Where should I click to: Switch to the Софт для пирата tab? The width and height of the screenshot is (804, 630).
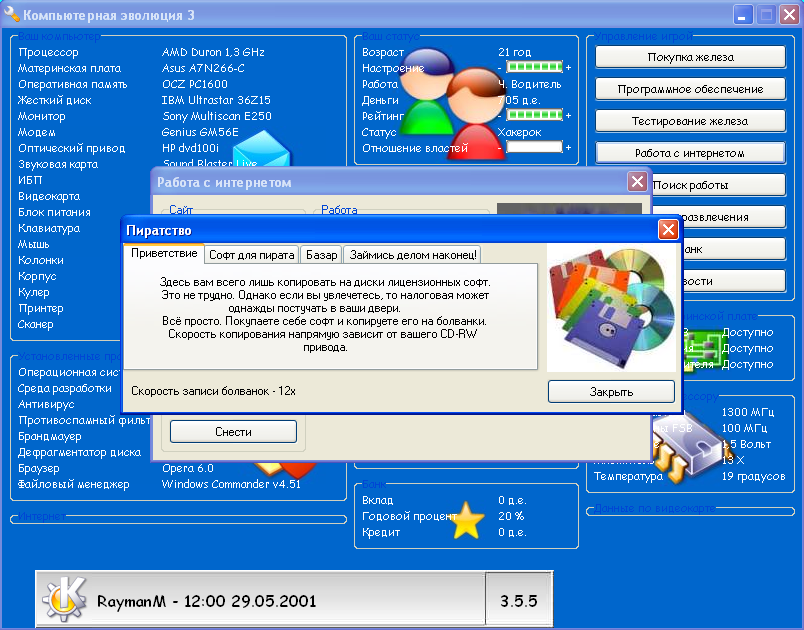252,255
